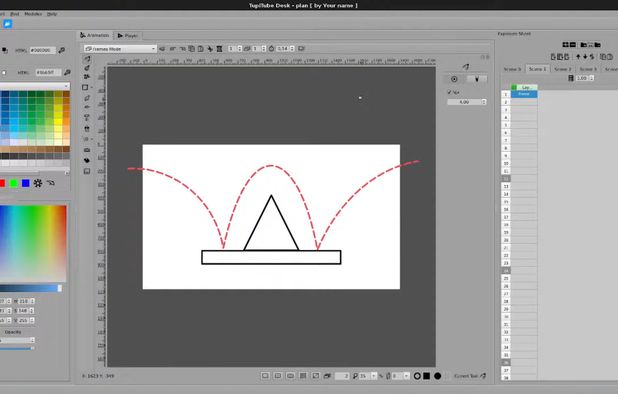Select the Ink tool below the Pencil
The width and height of the screenshot is (618, 394).
[x=87, y=68]
